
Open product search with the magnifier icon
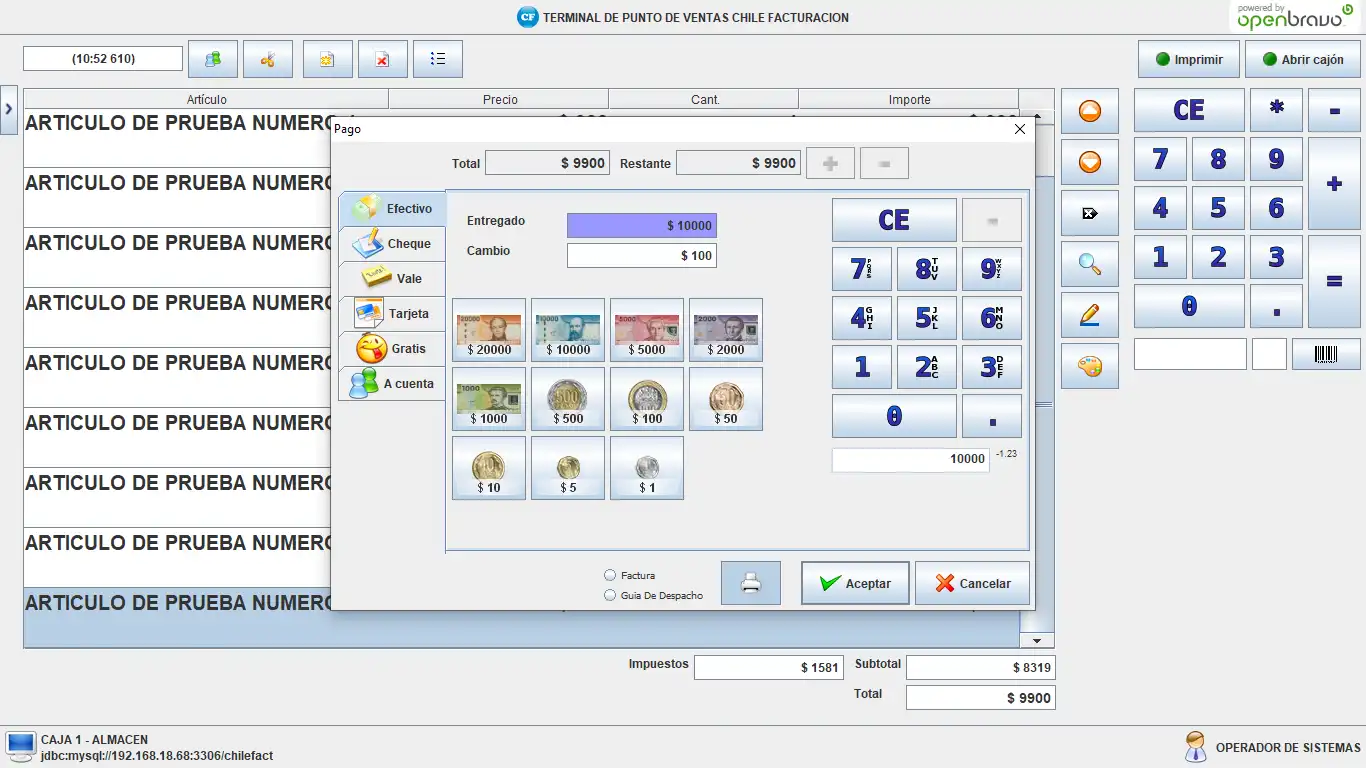[x=1090, y=264]
